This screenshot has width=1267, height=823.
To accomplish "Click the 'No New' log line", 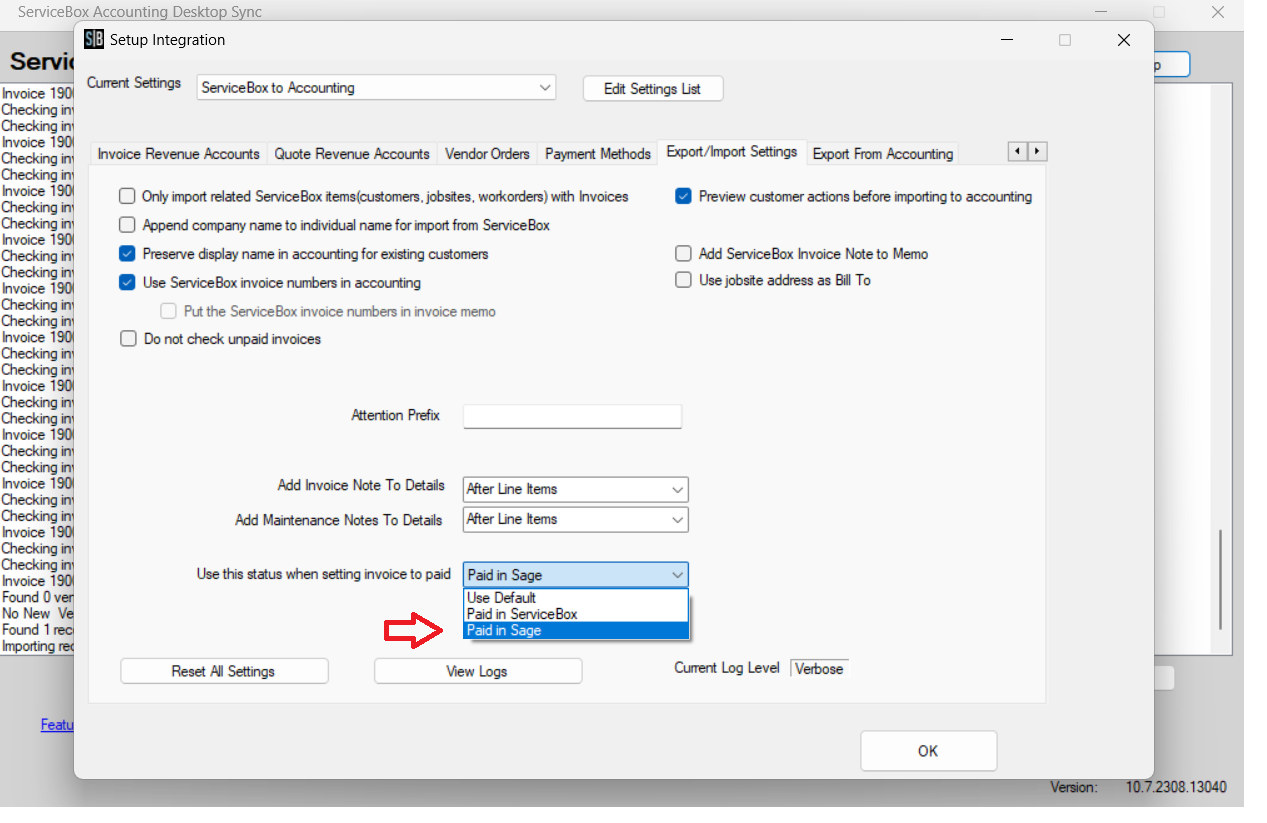I will (37, 613).
